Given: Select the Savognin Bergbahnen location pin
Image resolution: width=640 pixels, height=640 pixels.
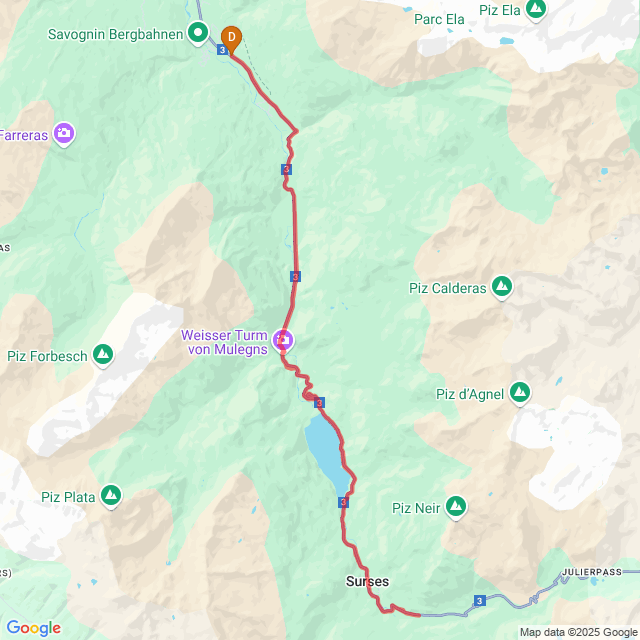Looking at the screenshot, I should click(x=198, y=33).
